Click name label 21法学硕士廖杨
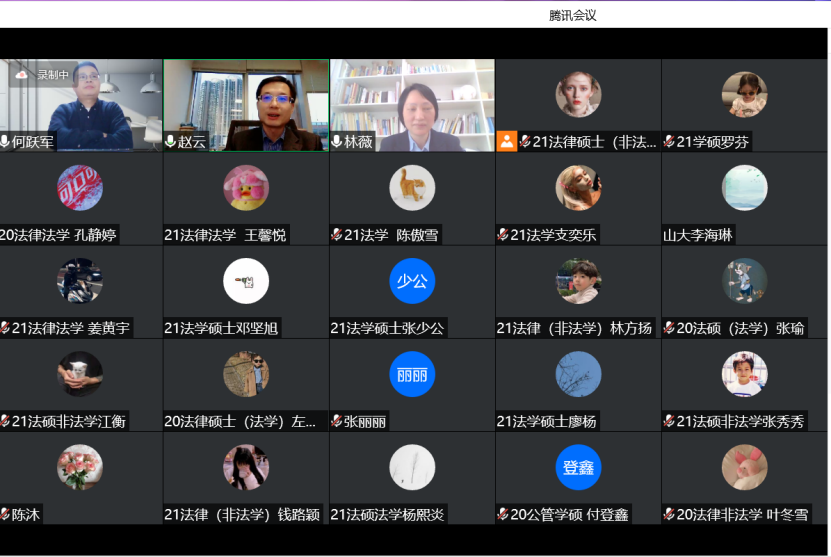 546,422
